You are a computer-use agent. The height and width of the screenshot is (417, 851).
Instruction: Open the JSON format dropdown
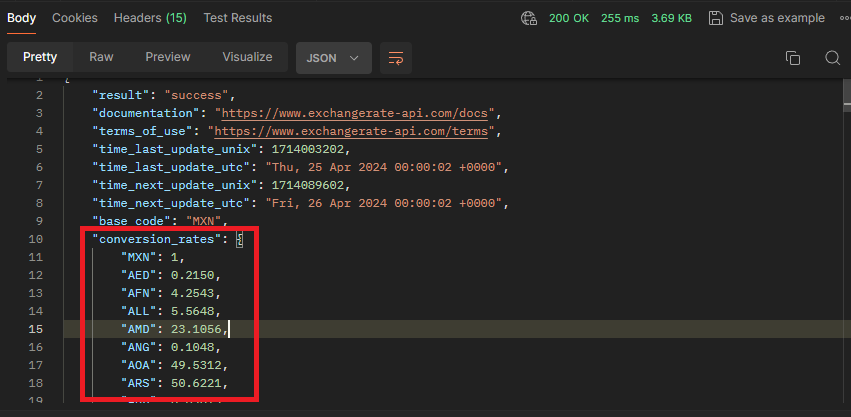coord(334,58)
